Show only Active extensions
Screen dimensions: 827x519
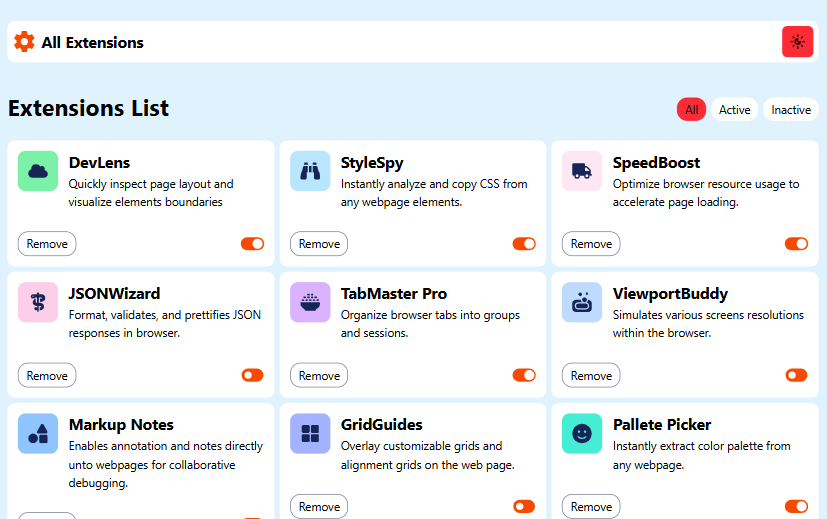734,110
